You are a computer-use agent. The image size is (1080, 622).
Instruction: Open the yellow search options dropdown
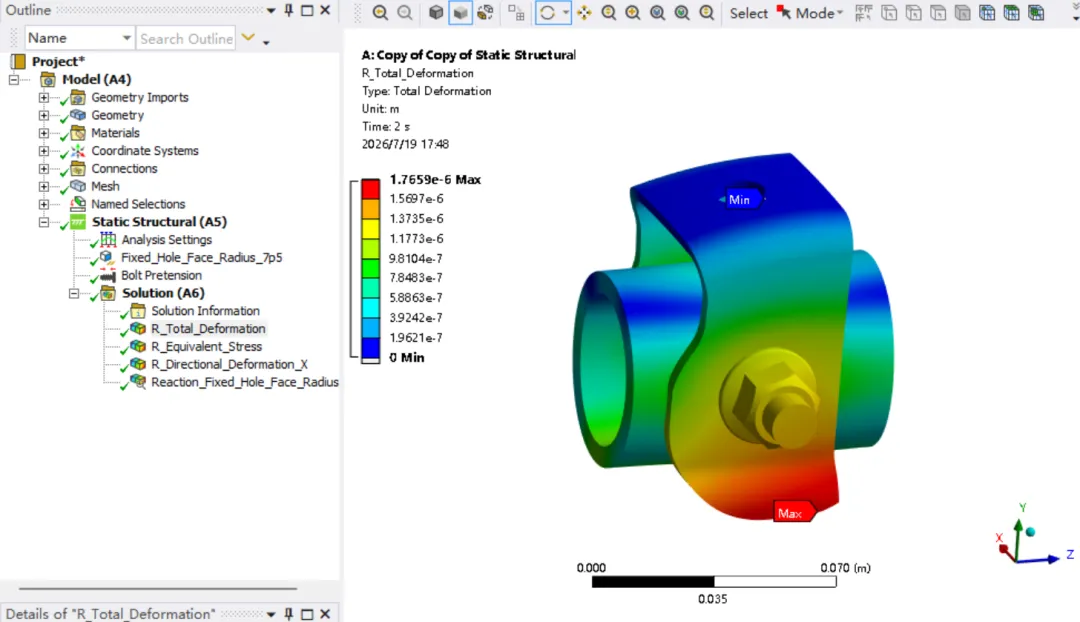click(249, 38)
